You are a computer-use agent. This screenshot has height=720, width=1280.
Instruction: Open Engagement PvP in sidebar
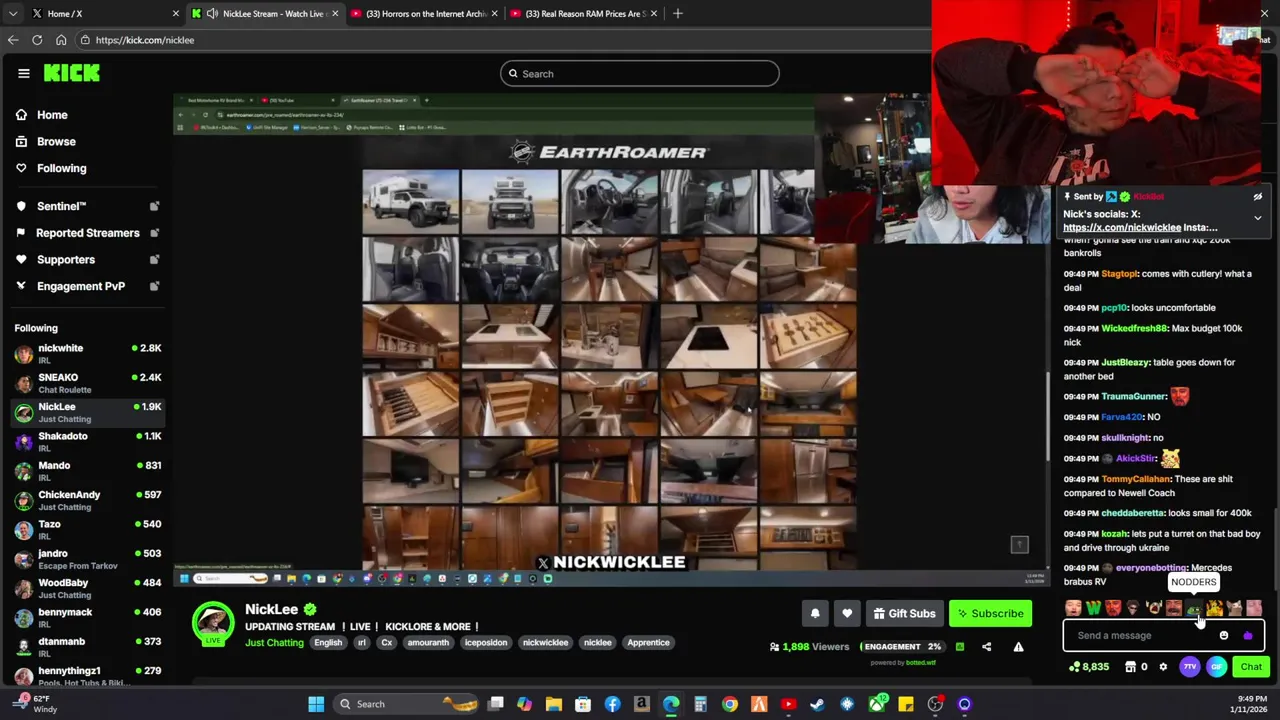80,286
